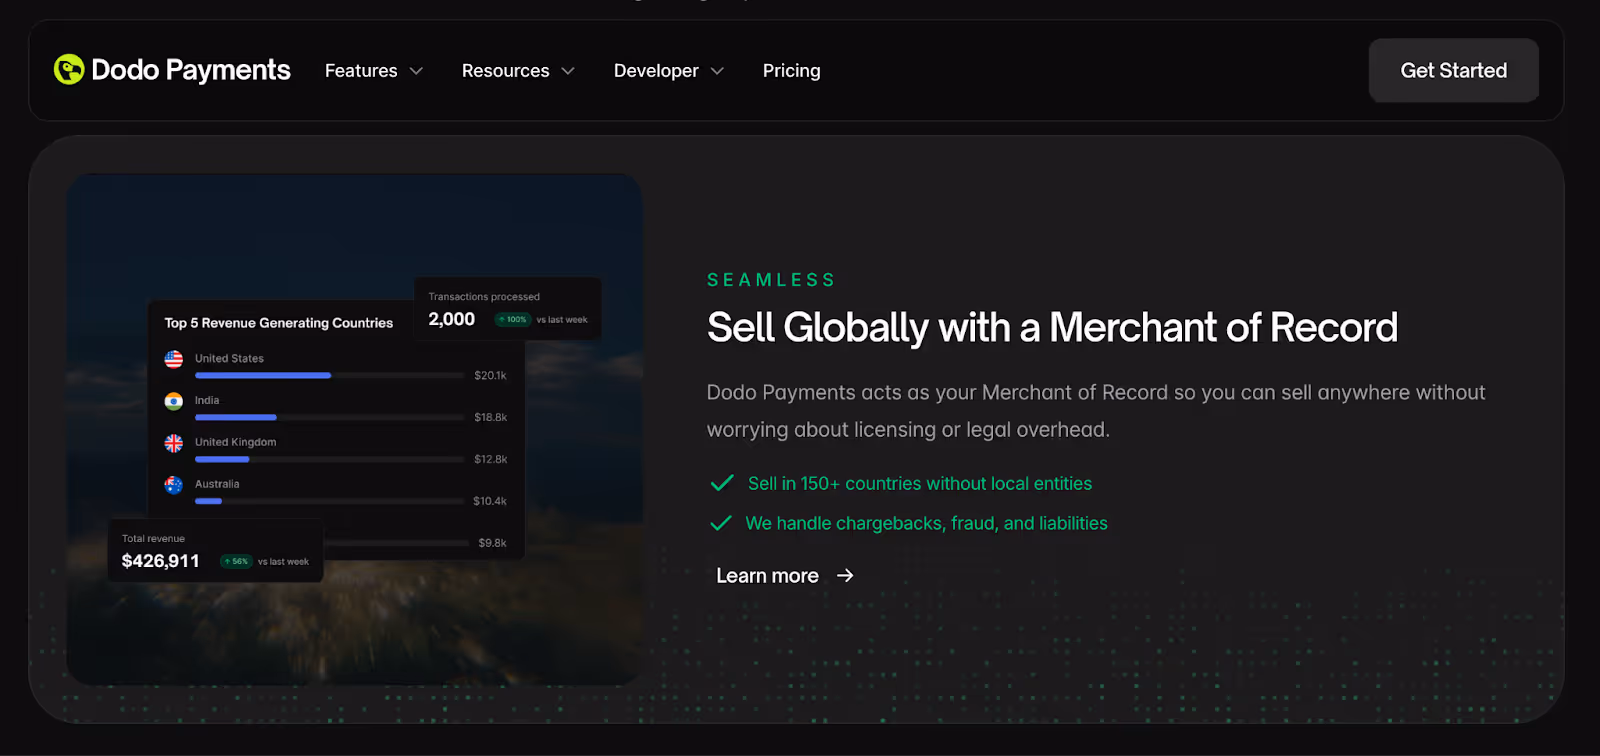The width and height of the screenshot is (1600, 756).
Task: Open the Developer menu
Action: (x=656, y=71)
